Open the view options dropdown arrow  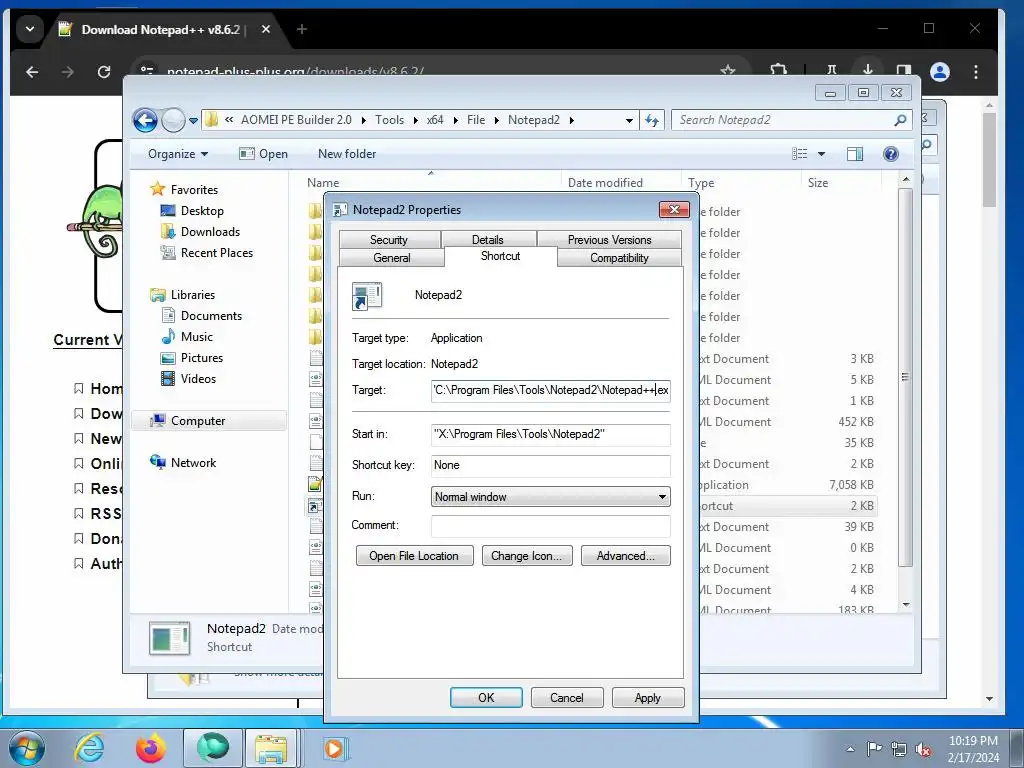click(822, 154)
